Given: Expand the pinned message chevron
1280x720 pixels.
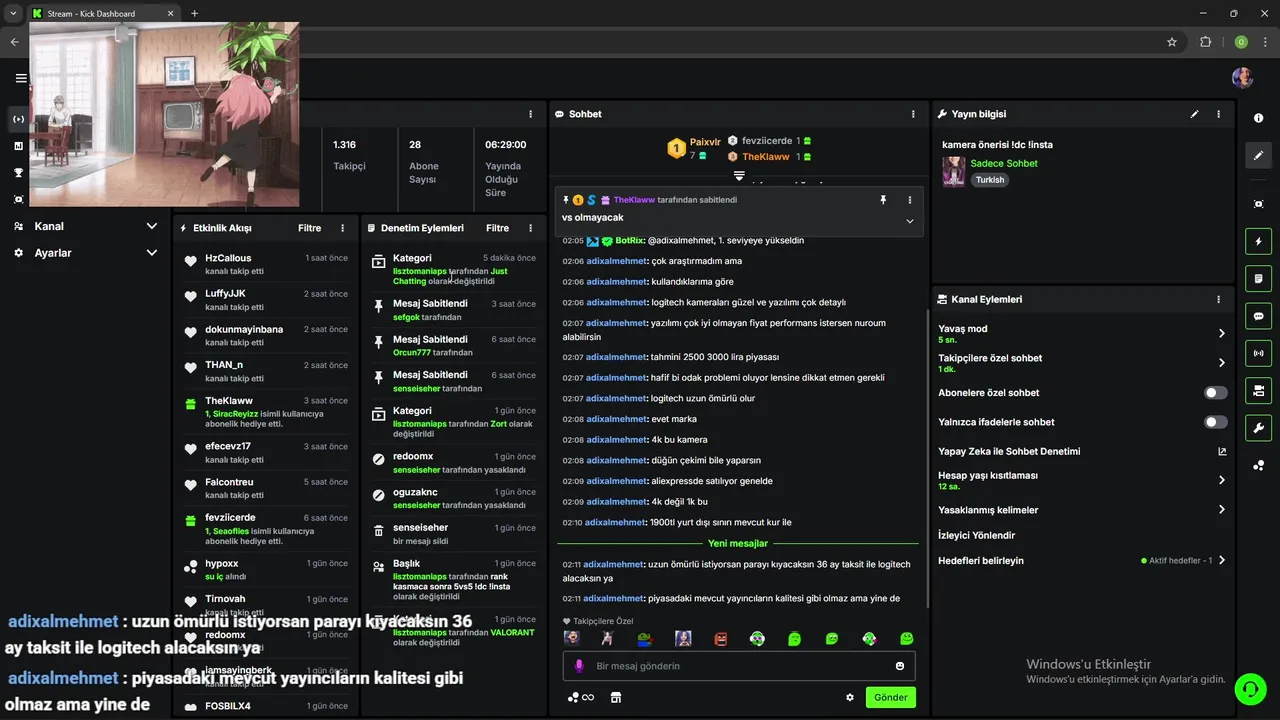Looking at the screenshot, I should click(x=909, y=221).
